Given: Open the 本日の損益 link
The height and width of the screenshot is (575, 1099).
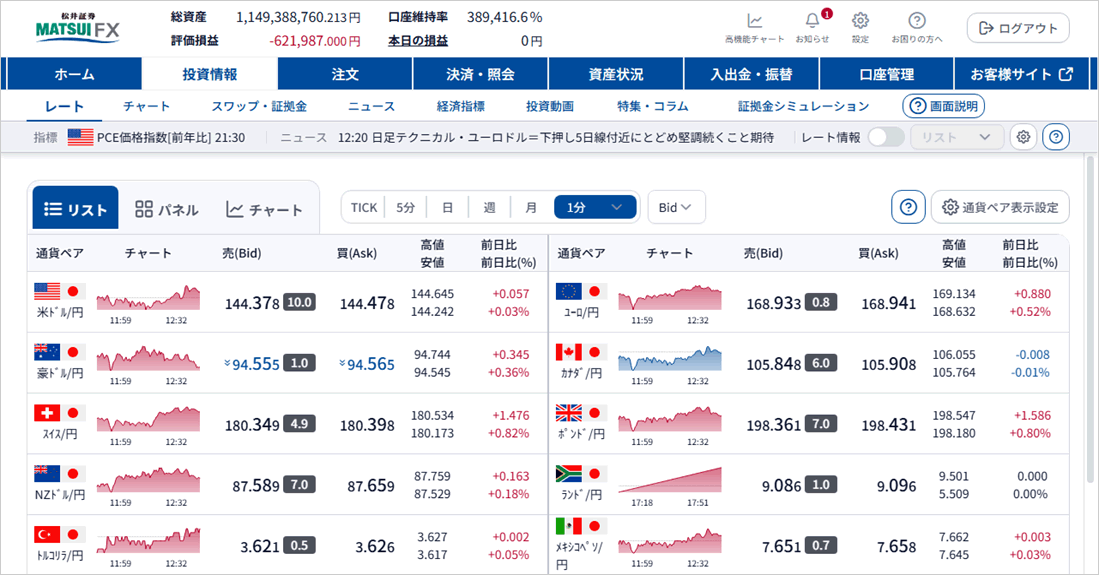Looking at the screenshot, I should coord(418,41).
